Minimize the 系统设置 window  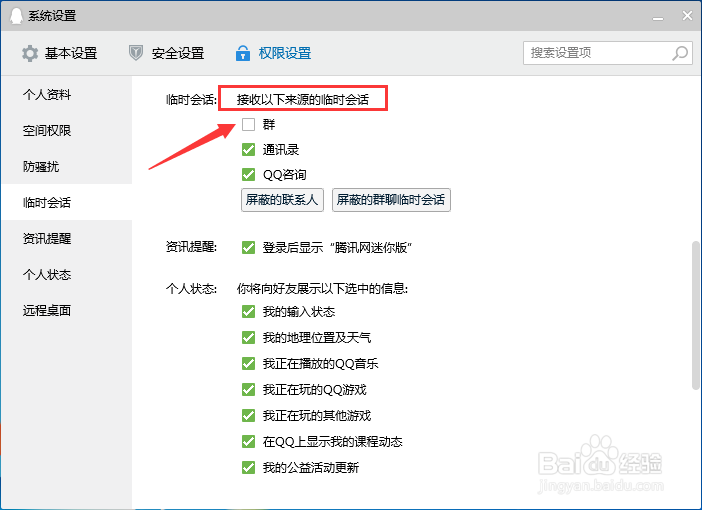[x=658, y=17]
